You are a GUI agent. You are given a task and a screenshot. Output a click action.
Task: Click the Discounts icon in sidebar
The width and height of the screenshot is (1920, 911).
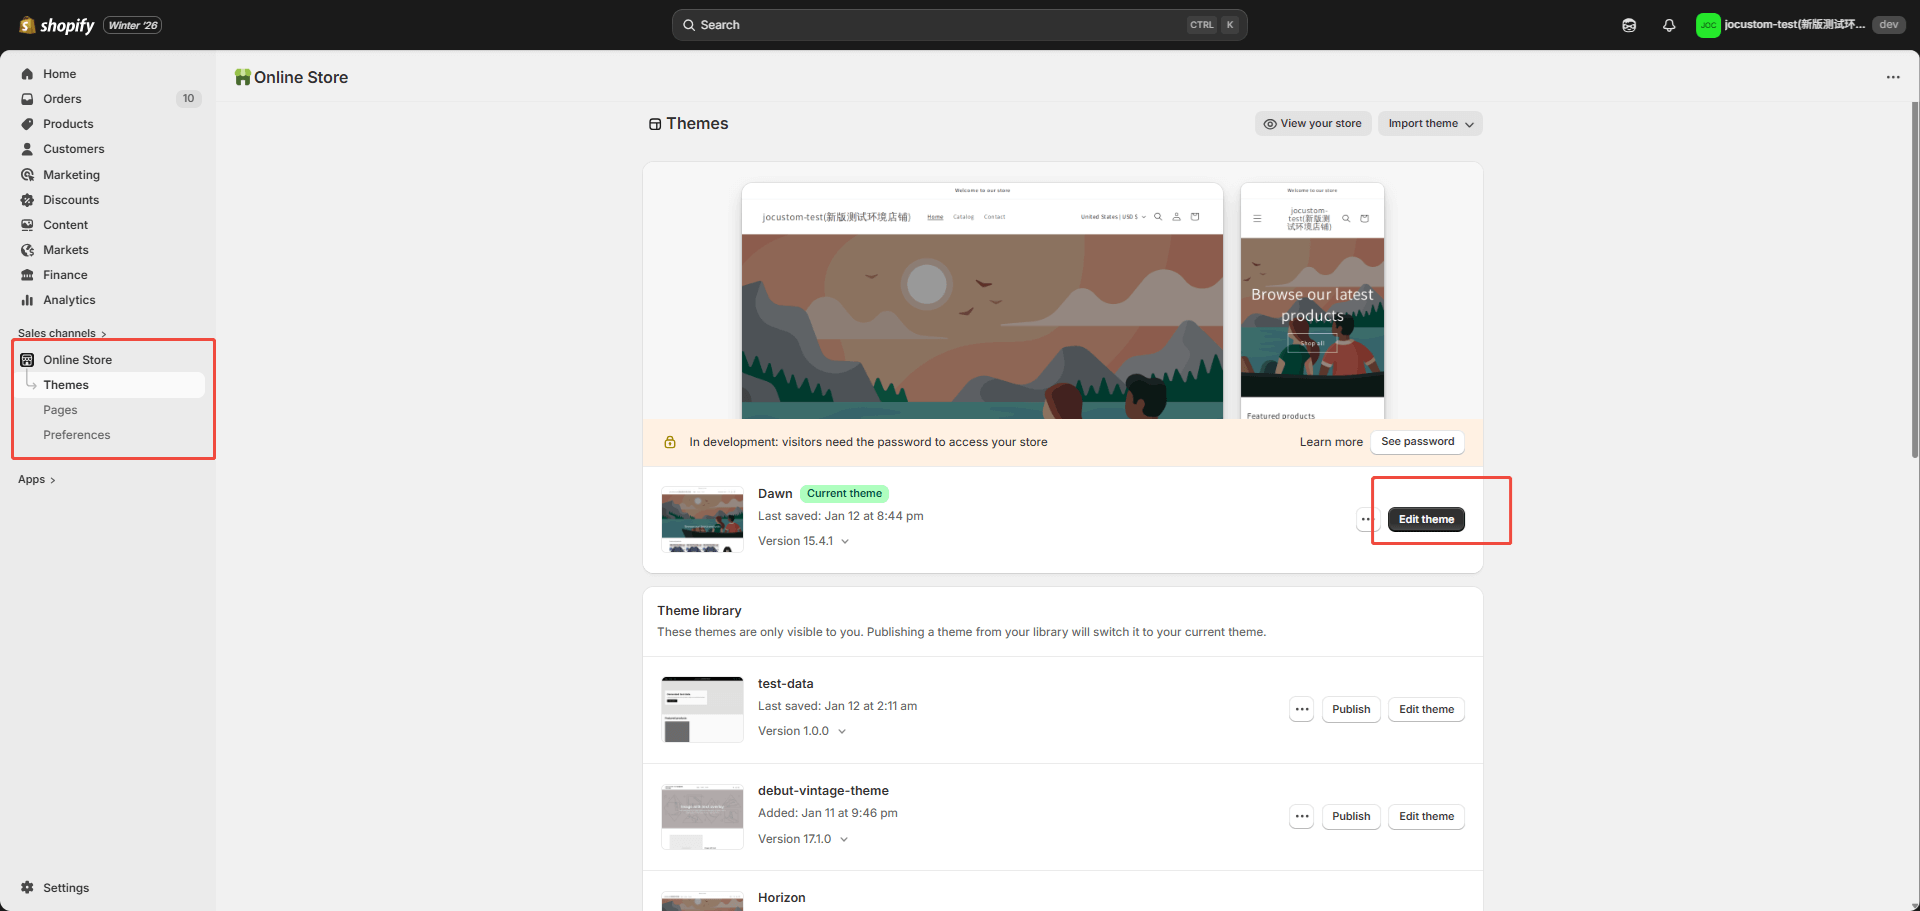pos(27,200)
